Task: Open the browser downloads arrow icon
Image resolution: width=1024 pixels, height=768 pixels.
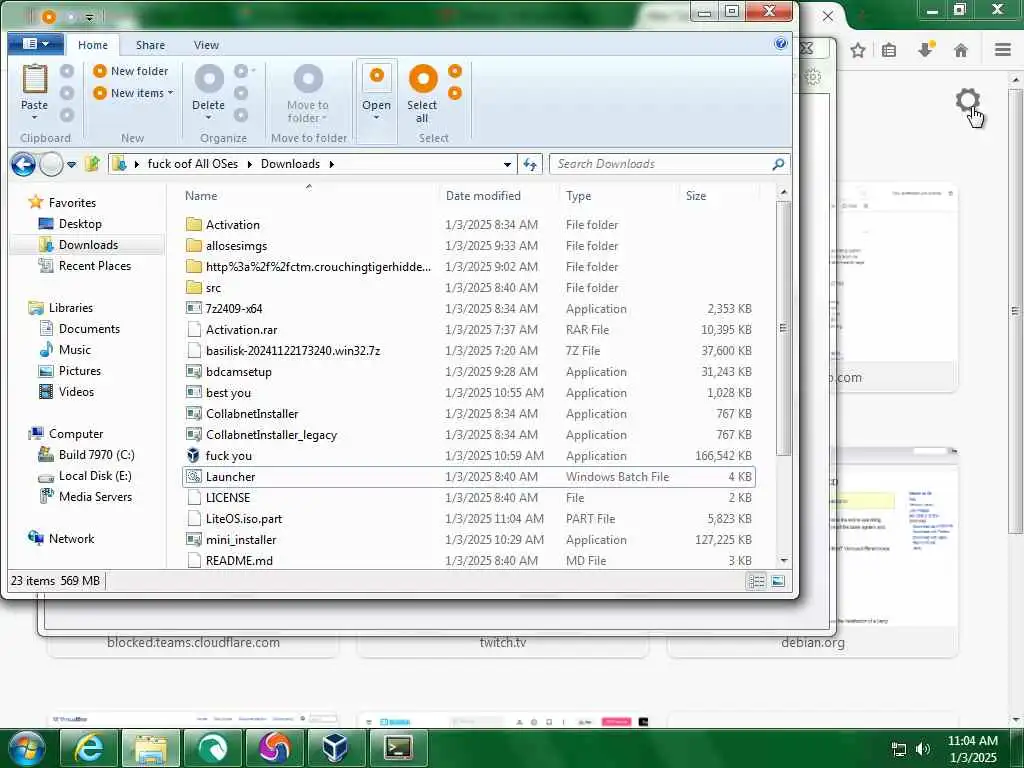Action: point(926,50)
